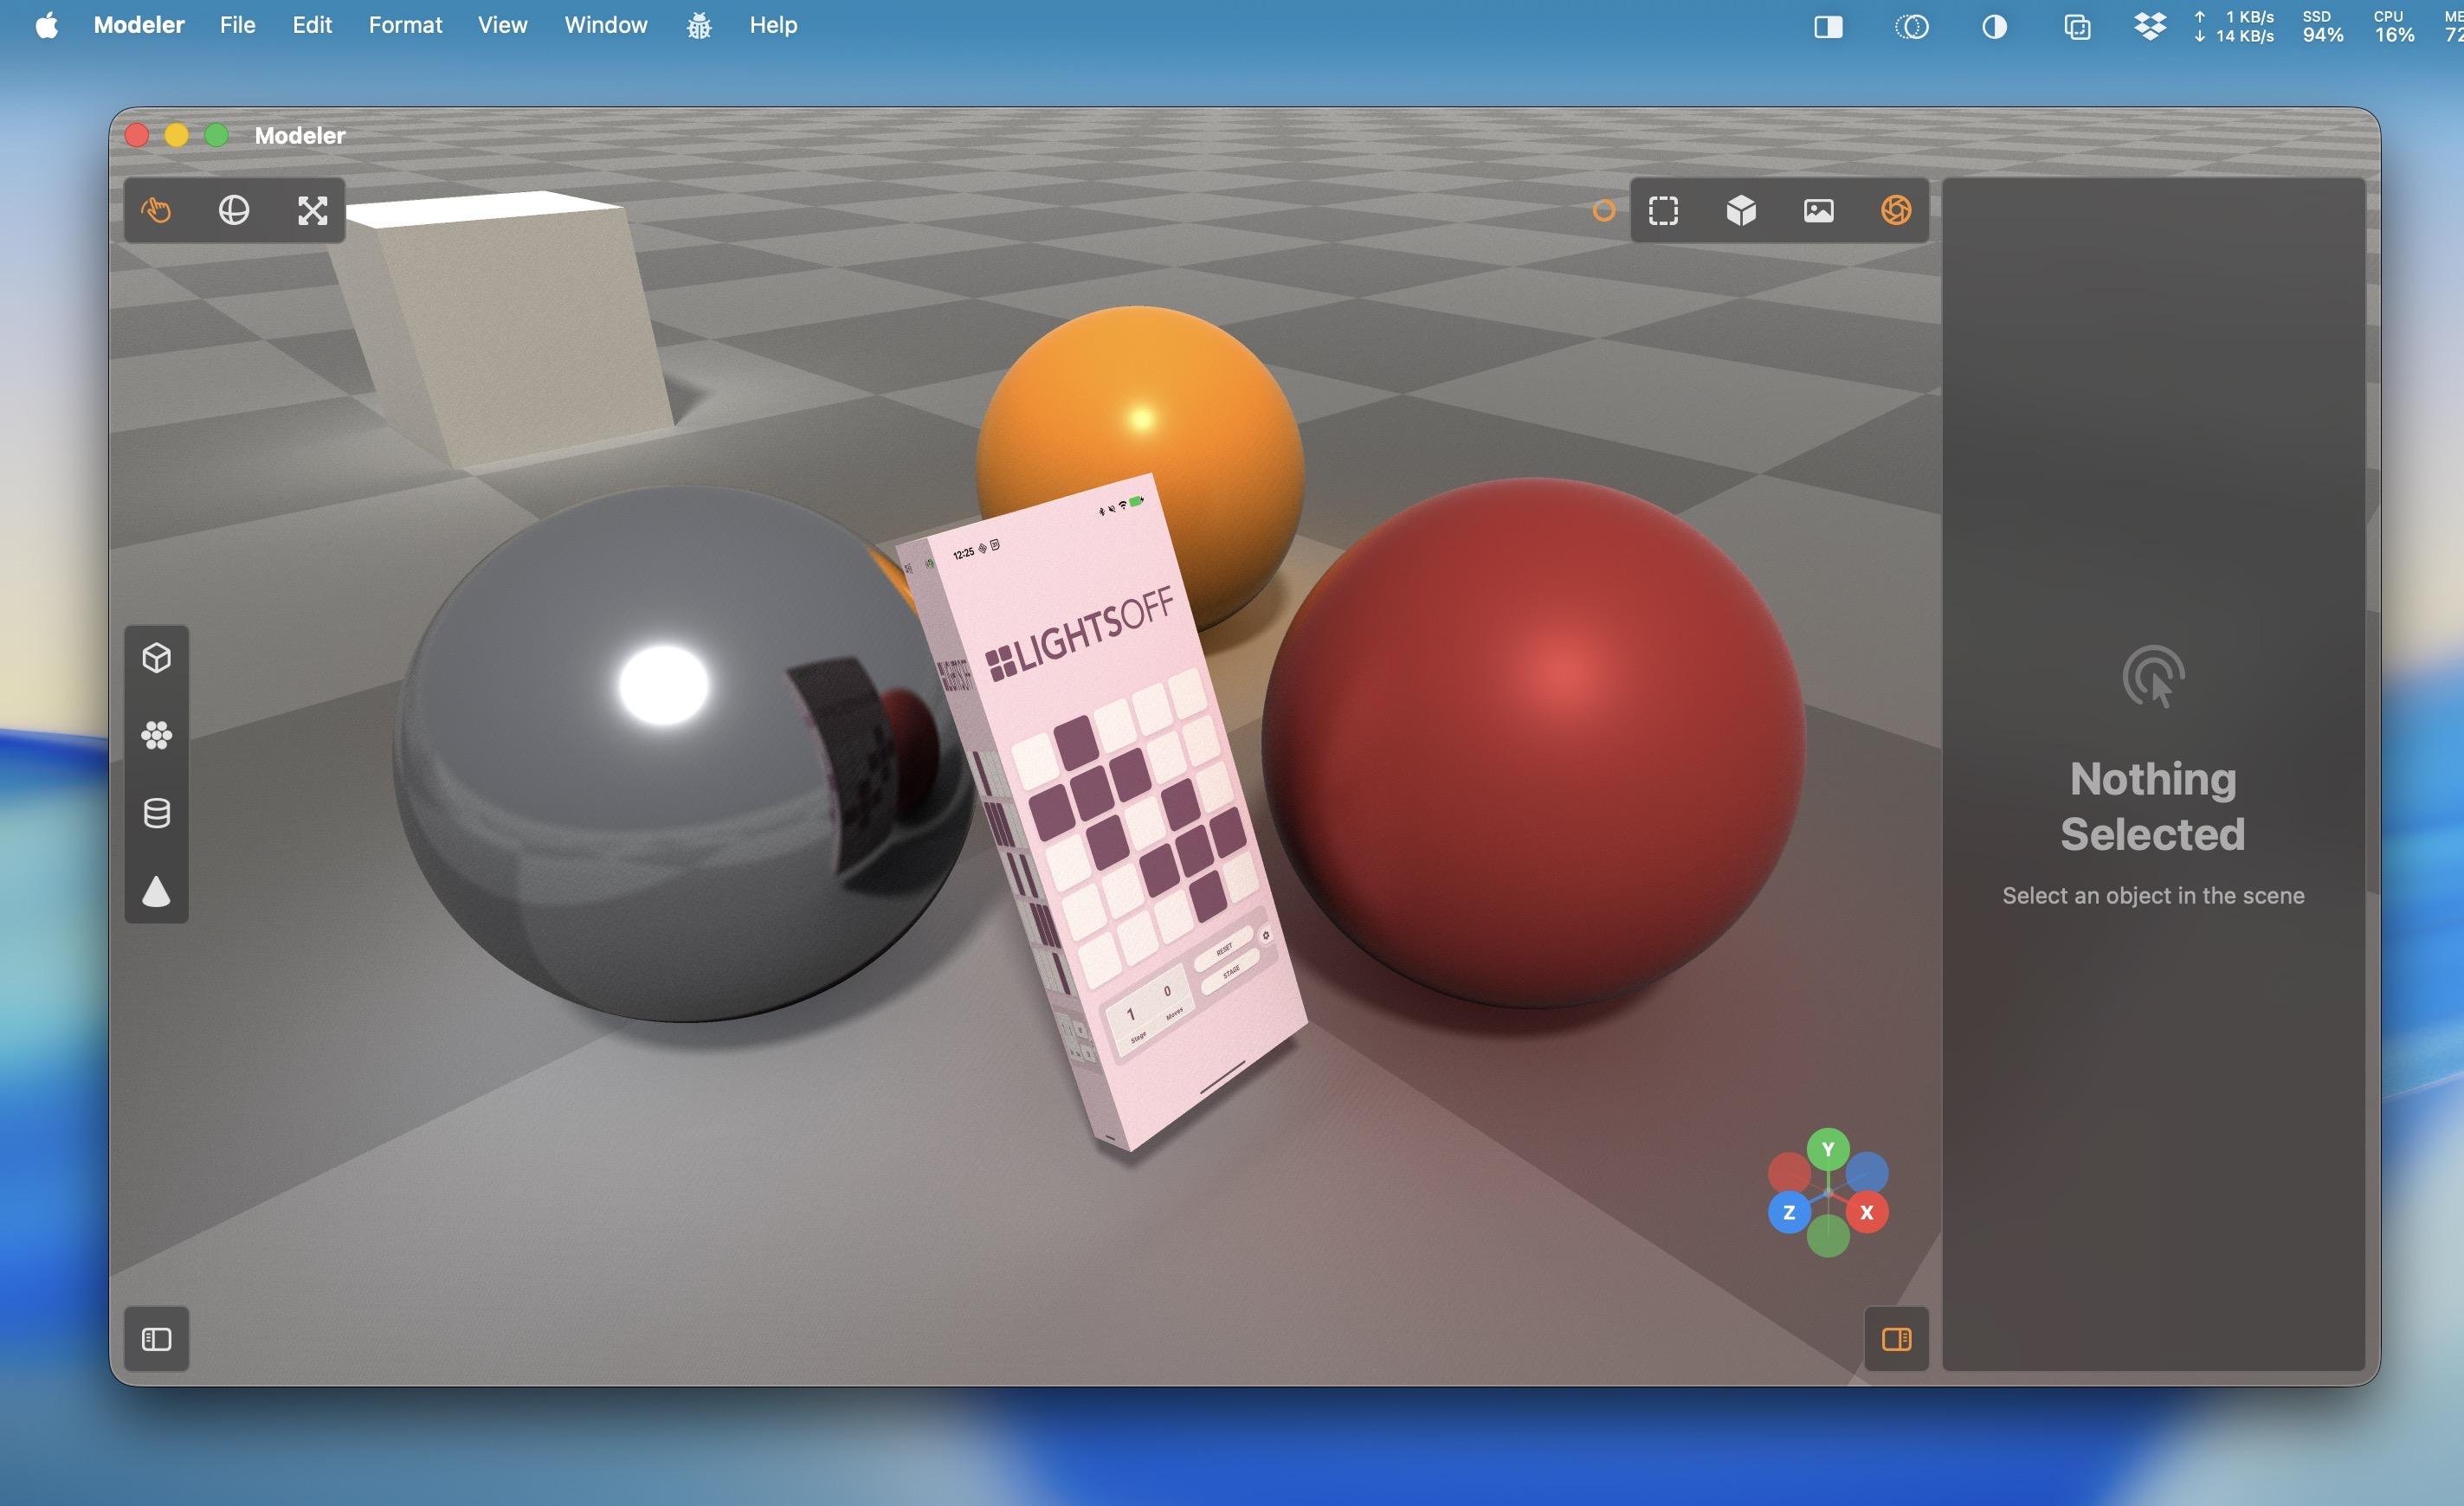
Task: Open the File menu
Action: (x=238, y=25)
